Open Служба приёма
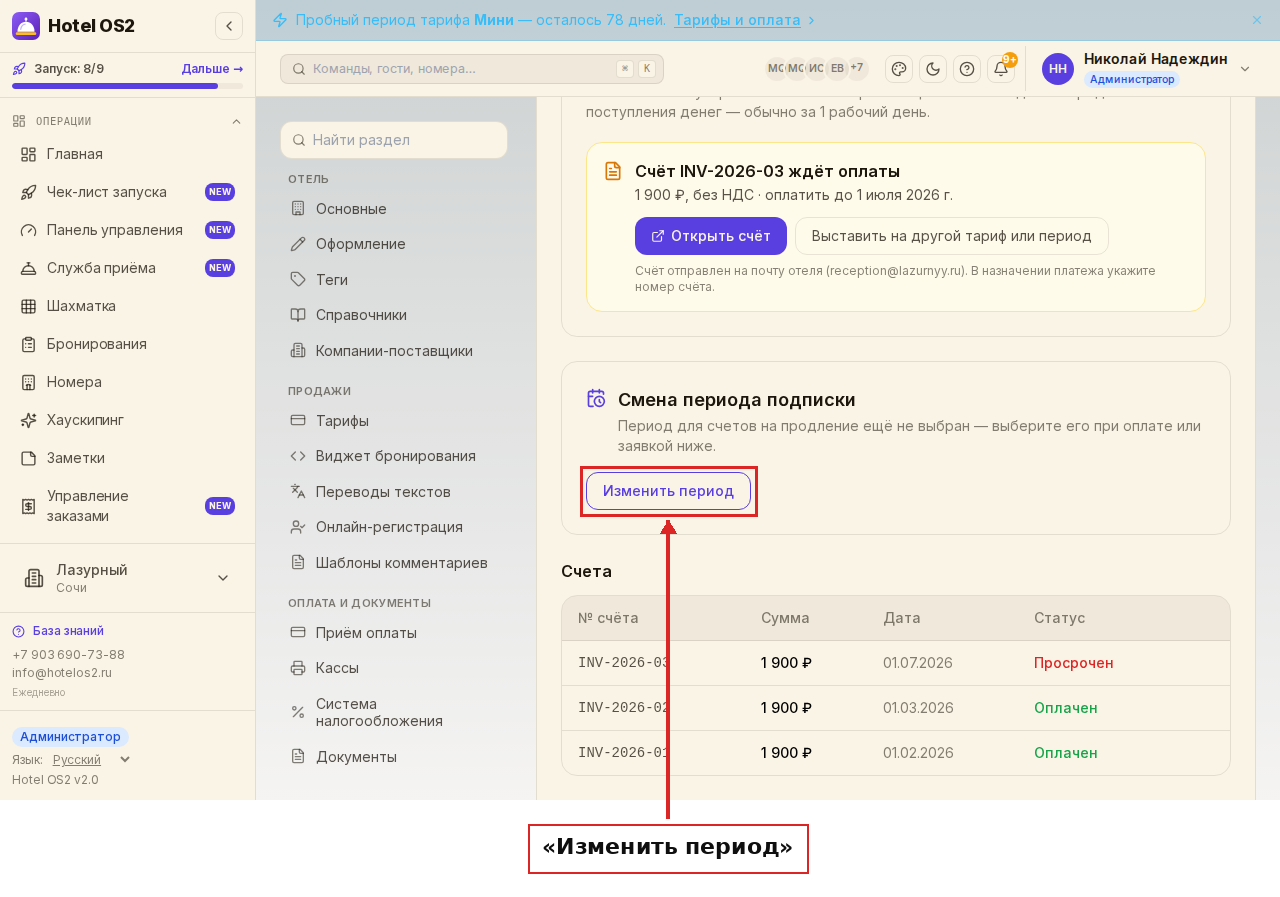 tap(127, 268)
